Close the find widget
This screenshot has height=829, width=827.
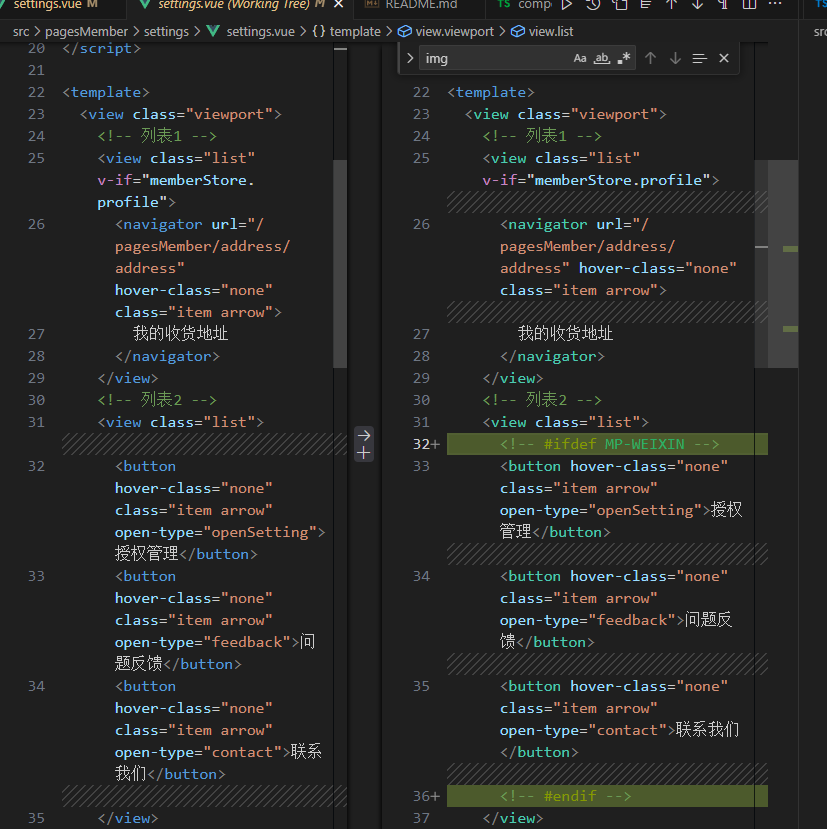pyautogui.click(x=724, y=58)
